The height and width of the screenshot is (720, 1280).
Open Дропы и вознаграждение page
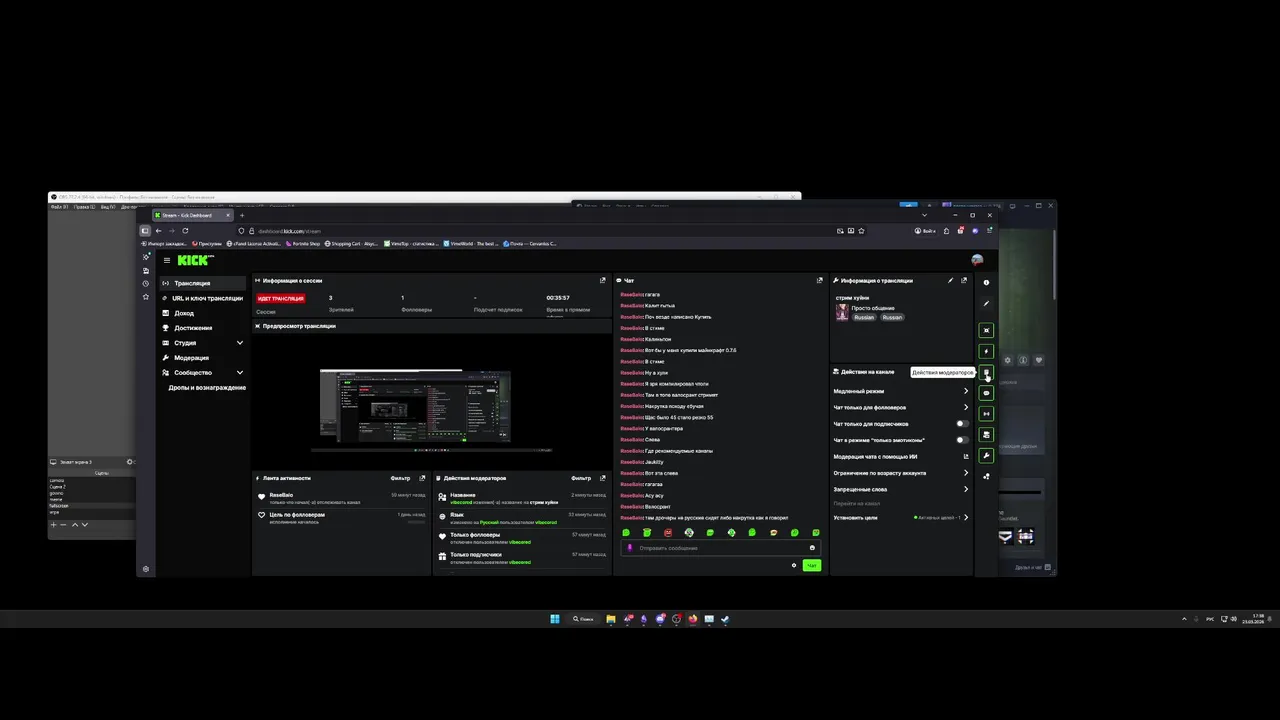pos(206,388)
